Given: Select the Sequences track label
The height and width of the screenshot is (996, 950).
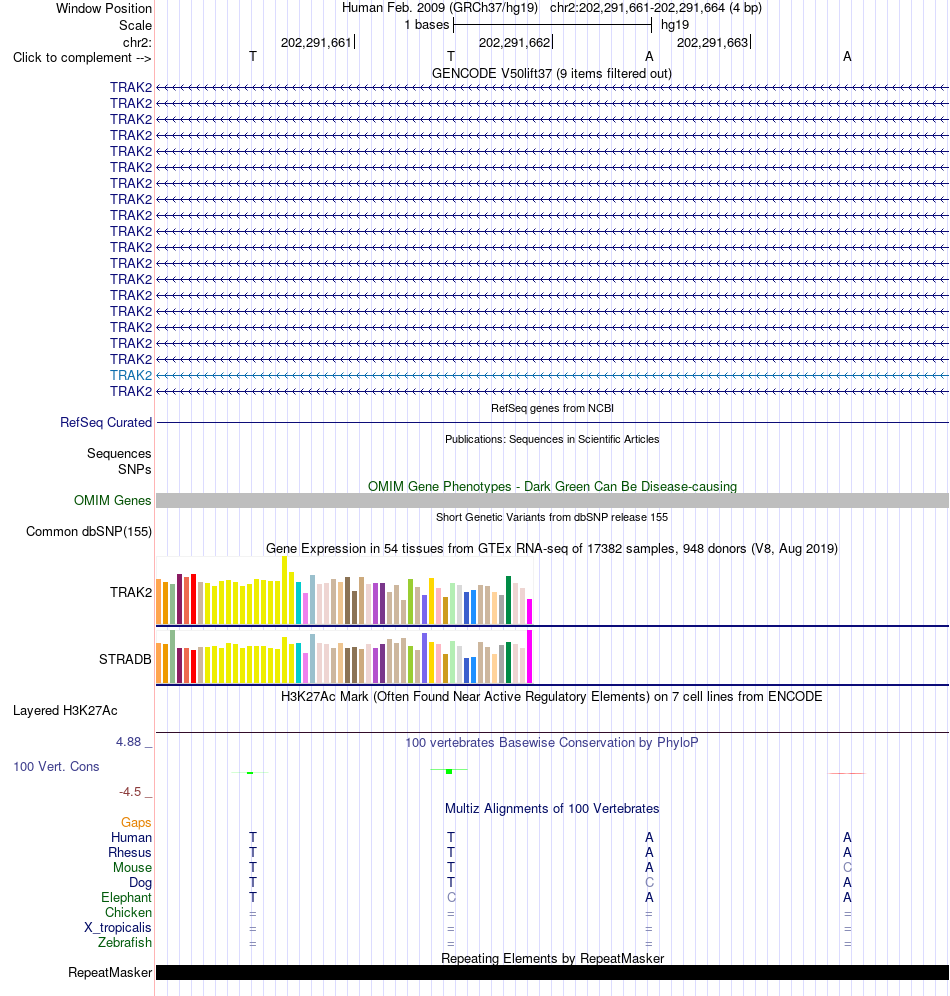Looking at the screenshot, I should click(x=119, y=454).
